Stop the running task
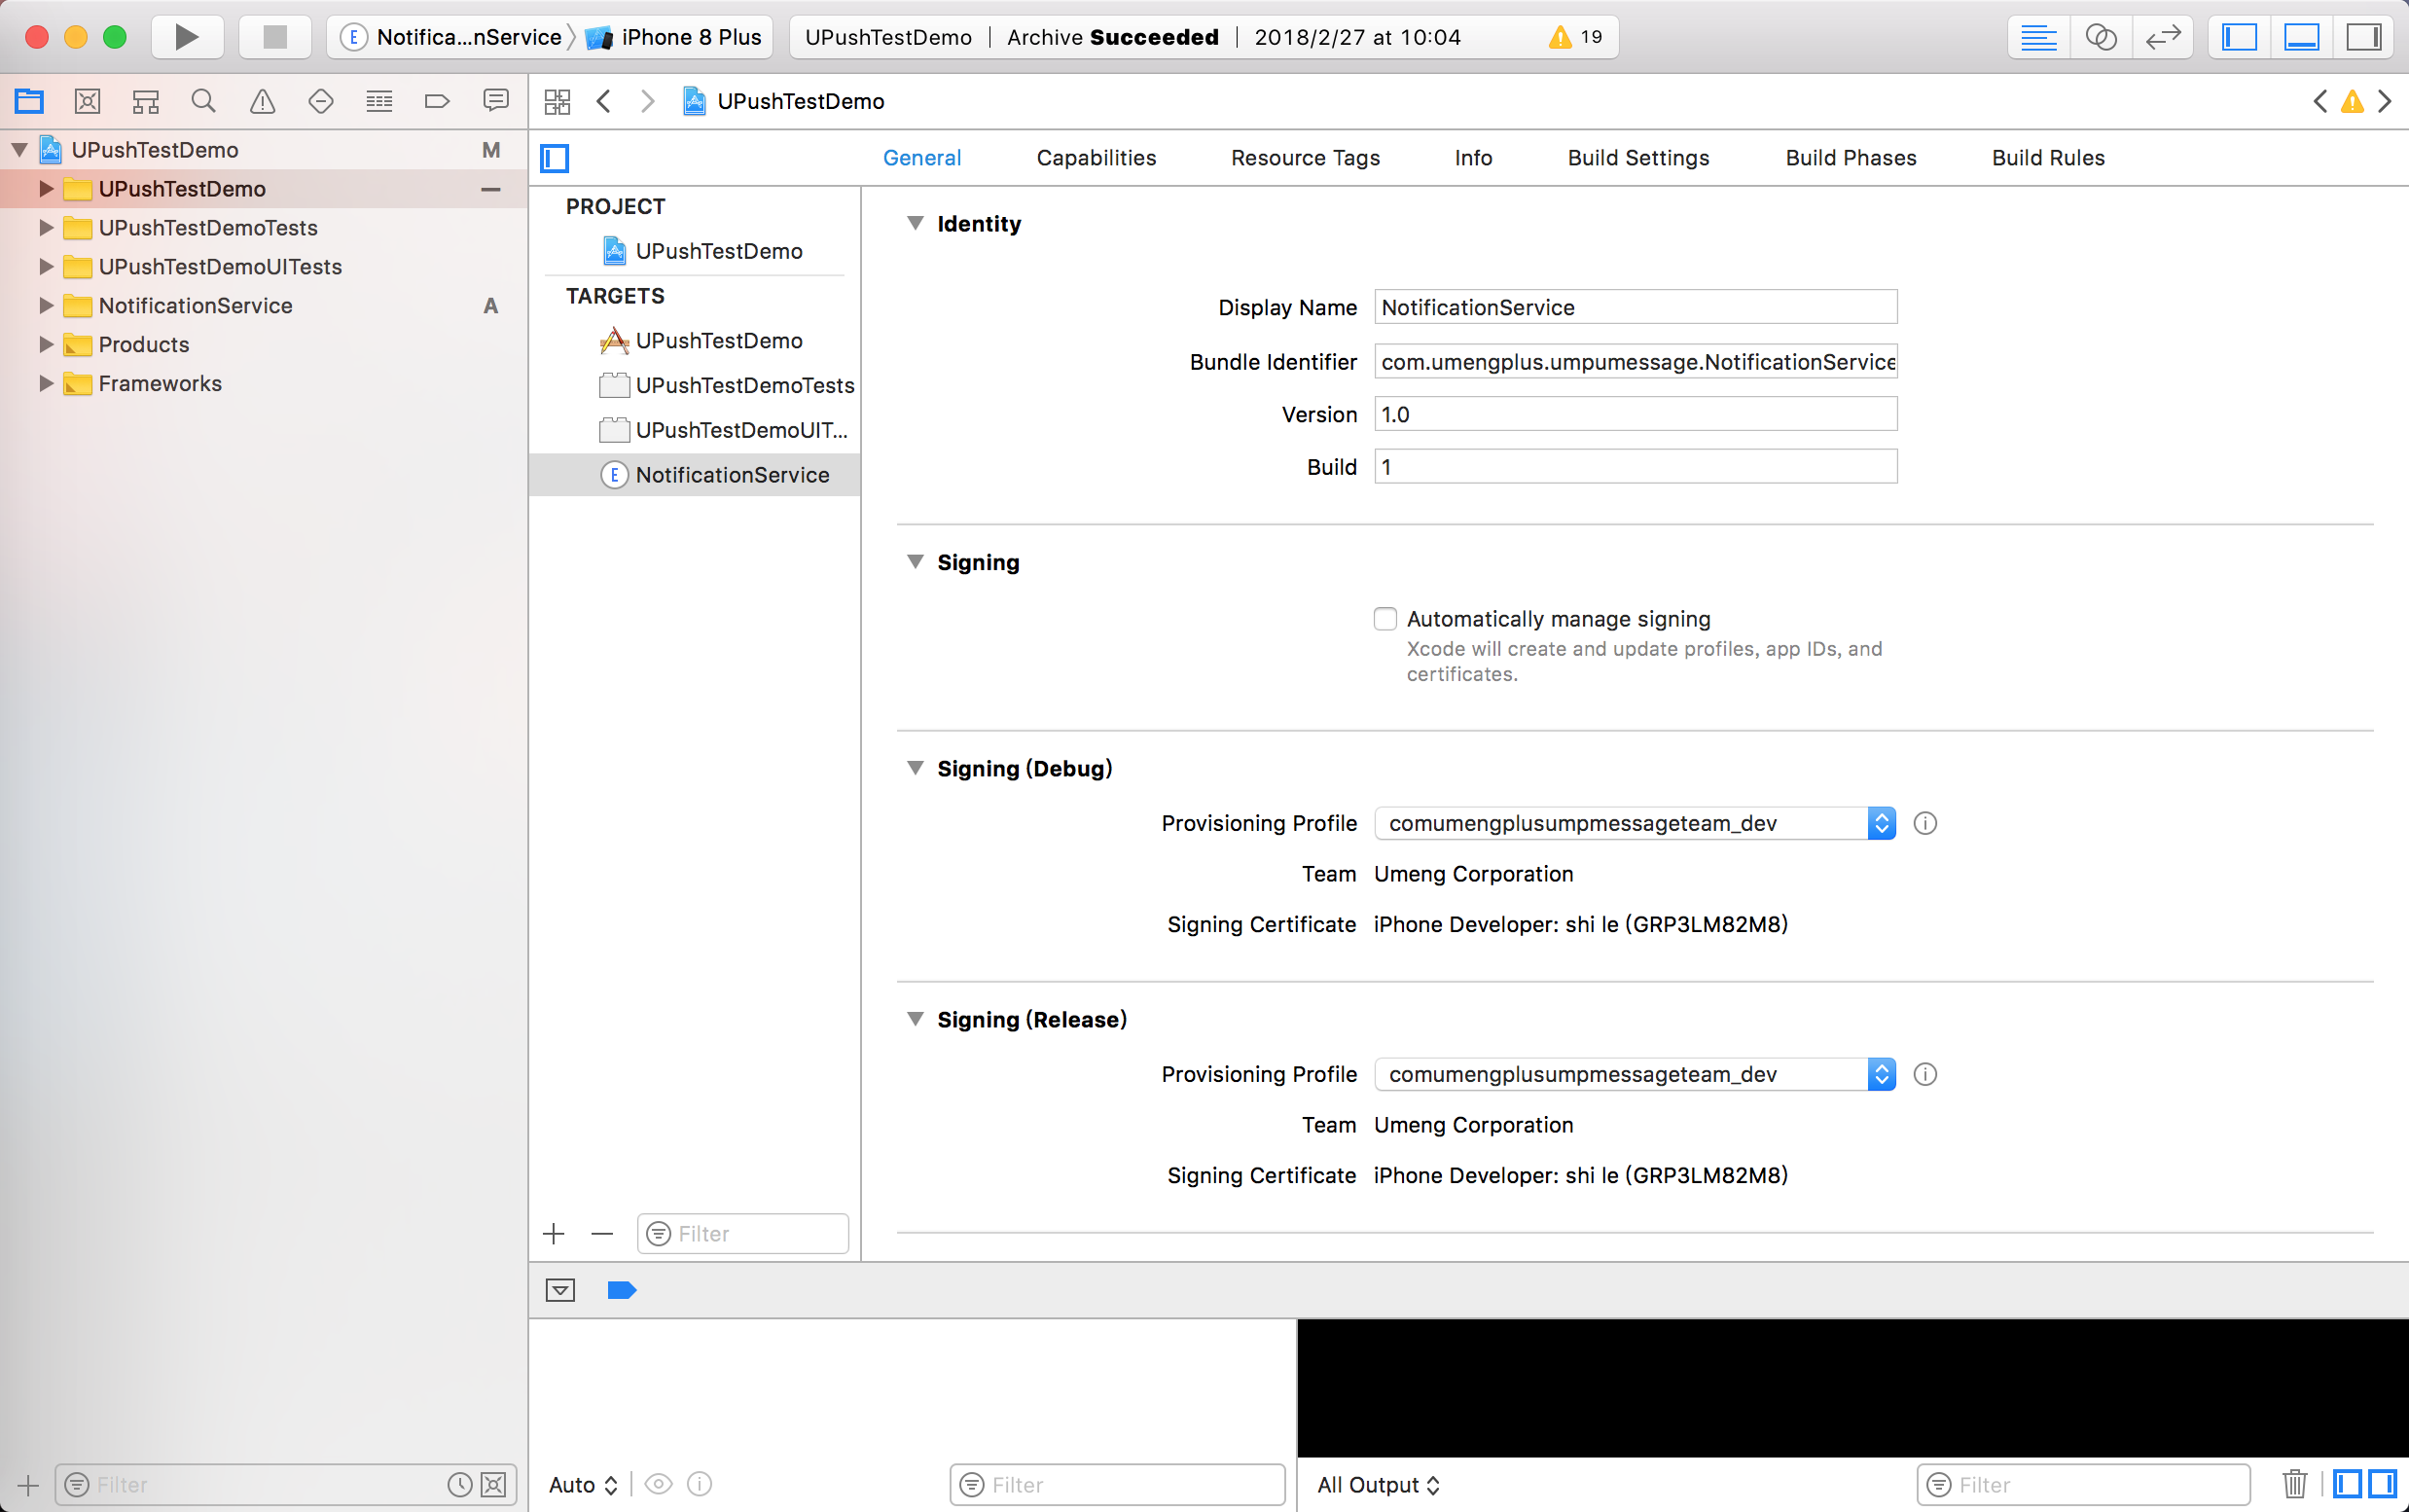 (275, 37)
